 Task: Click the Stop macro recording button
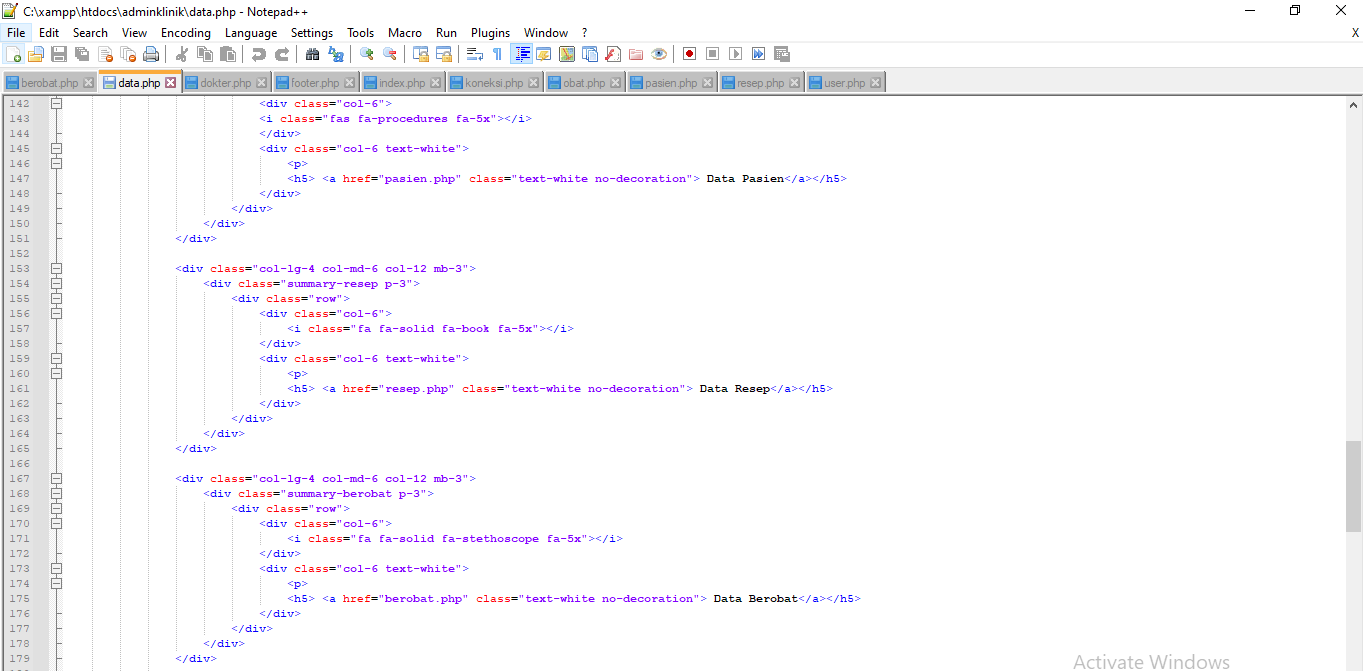coord(712,54)
